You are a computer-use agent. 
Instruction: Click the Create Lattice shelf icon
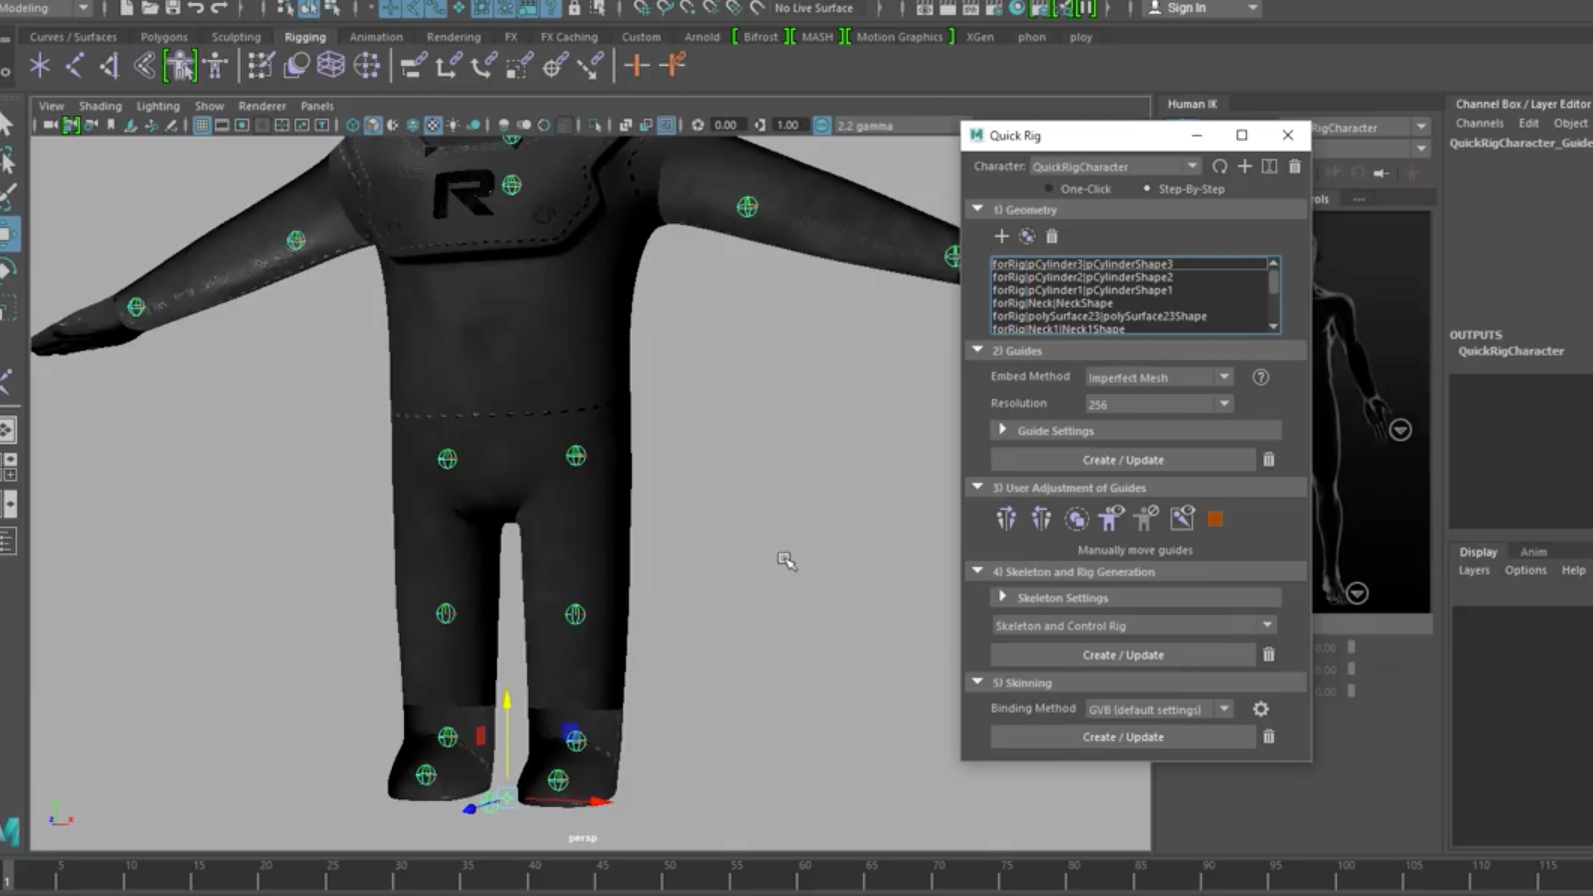(x=331, y=66)
